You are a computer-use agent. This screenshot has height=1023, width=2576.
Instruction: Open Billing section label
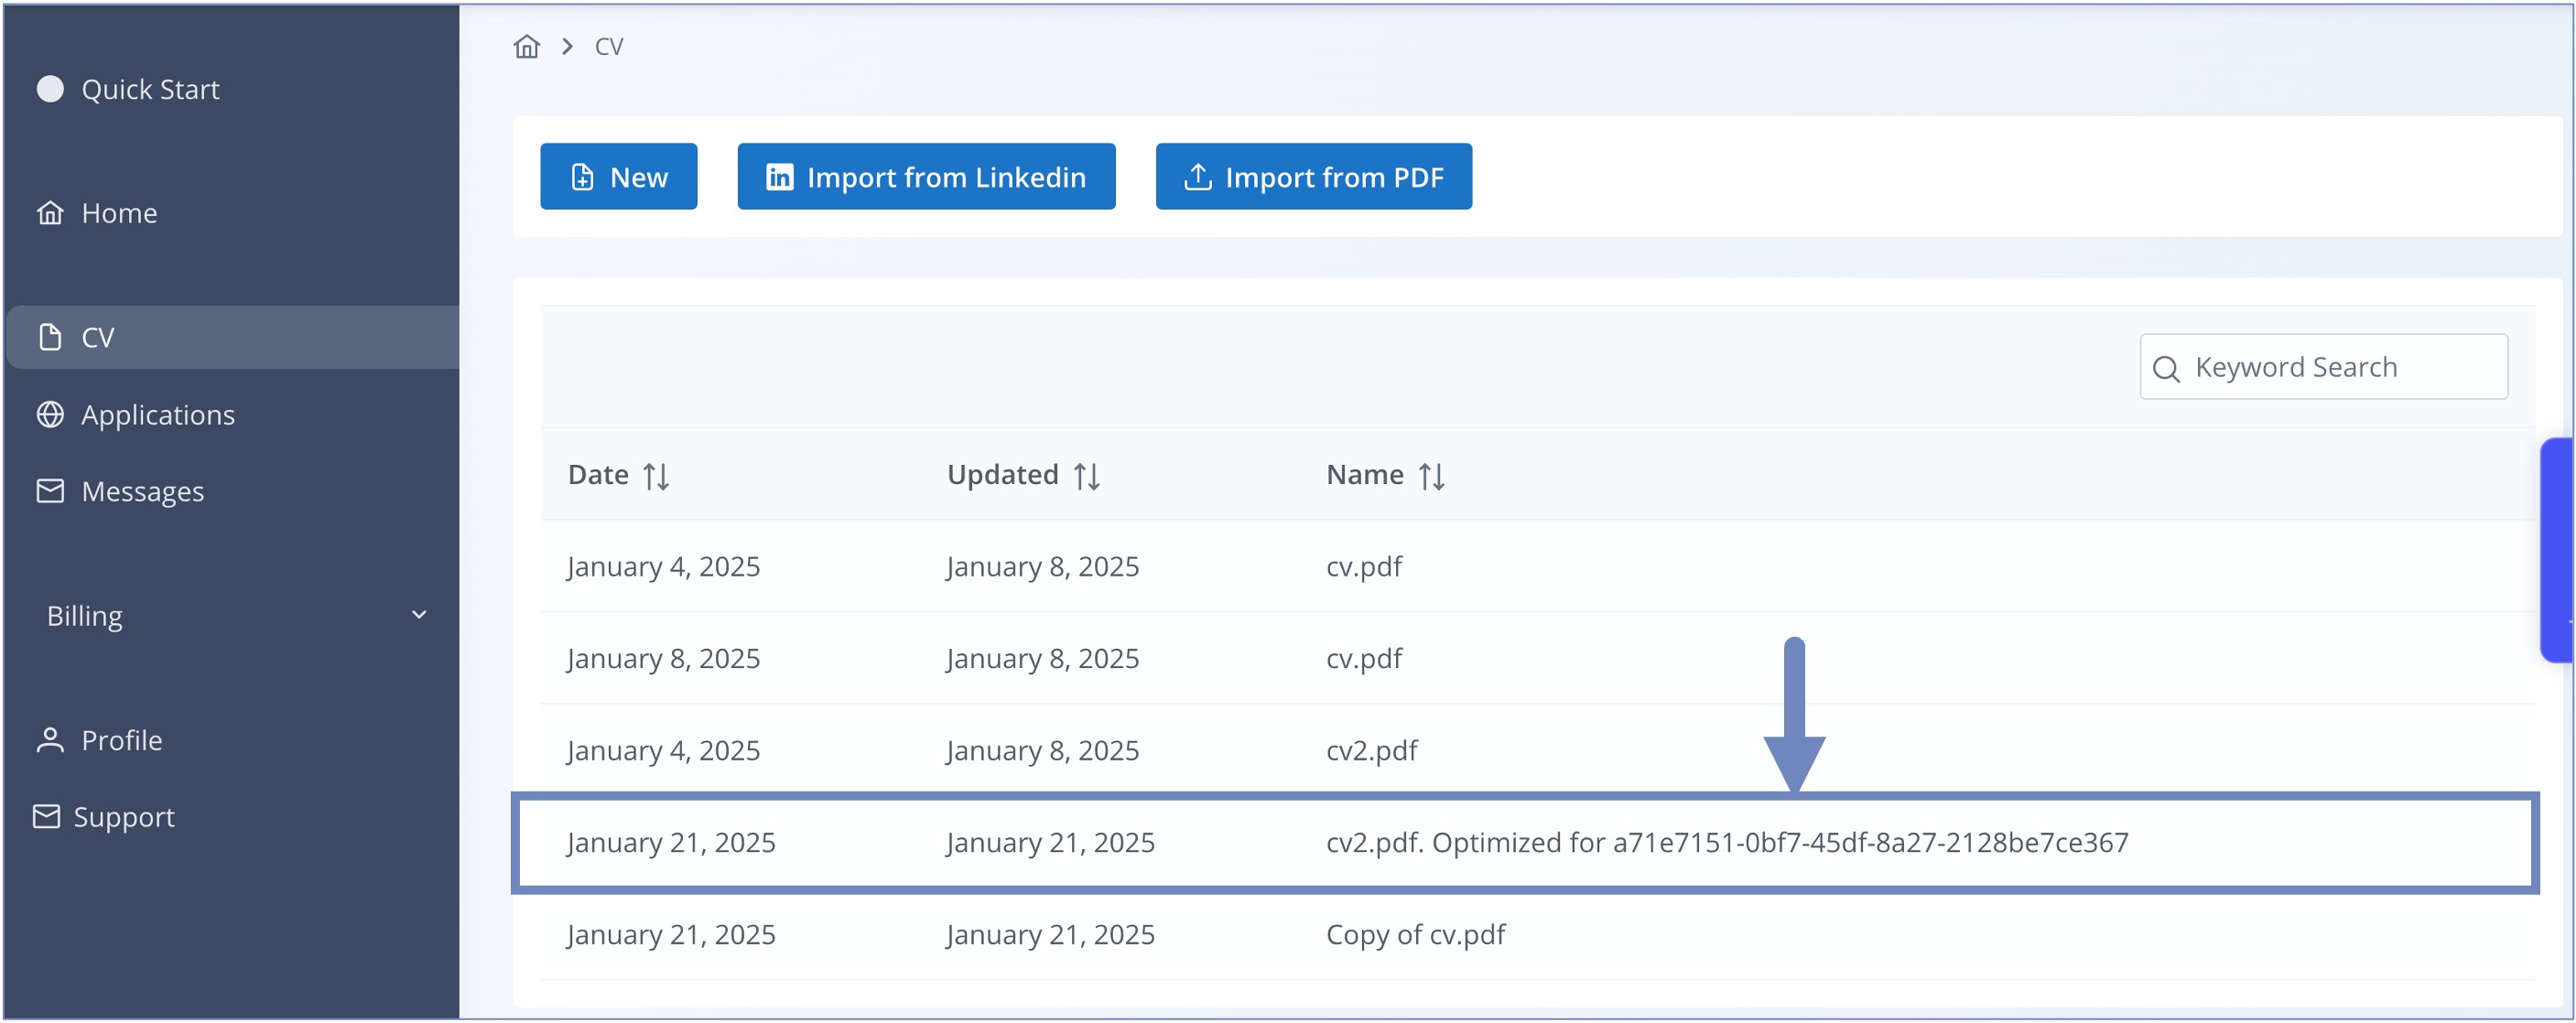(85, 615)
